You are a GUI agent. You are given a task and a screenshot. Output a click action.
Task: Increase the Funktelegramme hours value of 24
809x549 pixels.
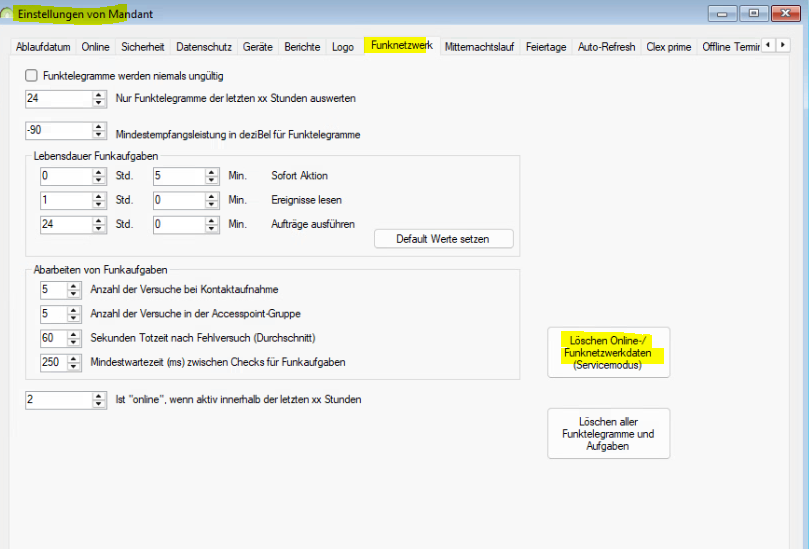(99, 94)
